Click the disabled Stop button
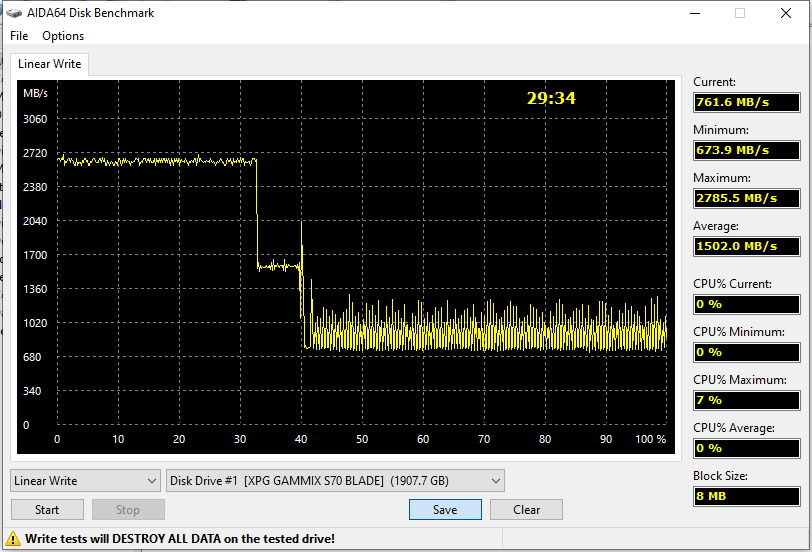 click(128, 510)
